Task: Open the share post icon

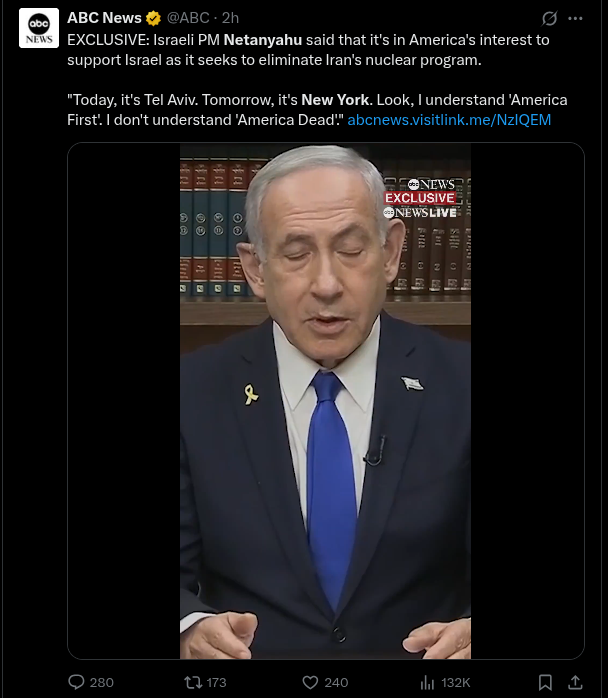Action: 575,682
